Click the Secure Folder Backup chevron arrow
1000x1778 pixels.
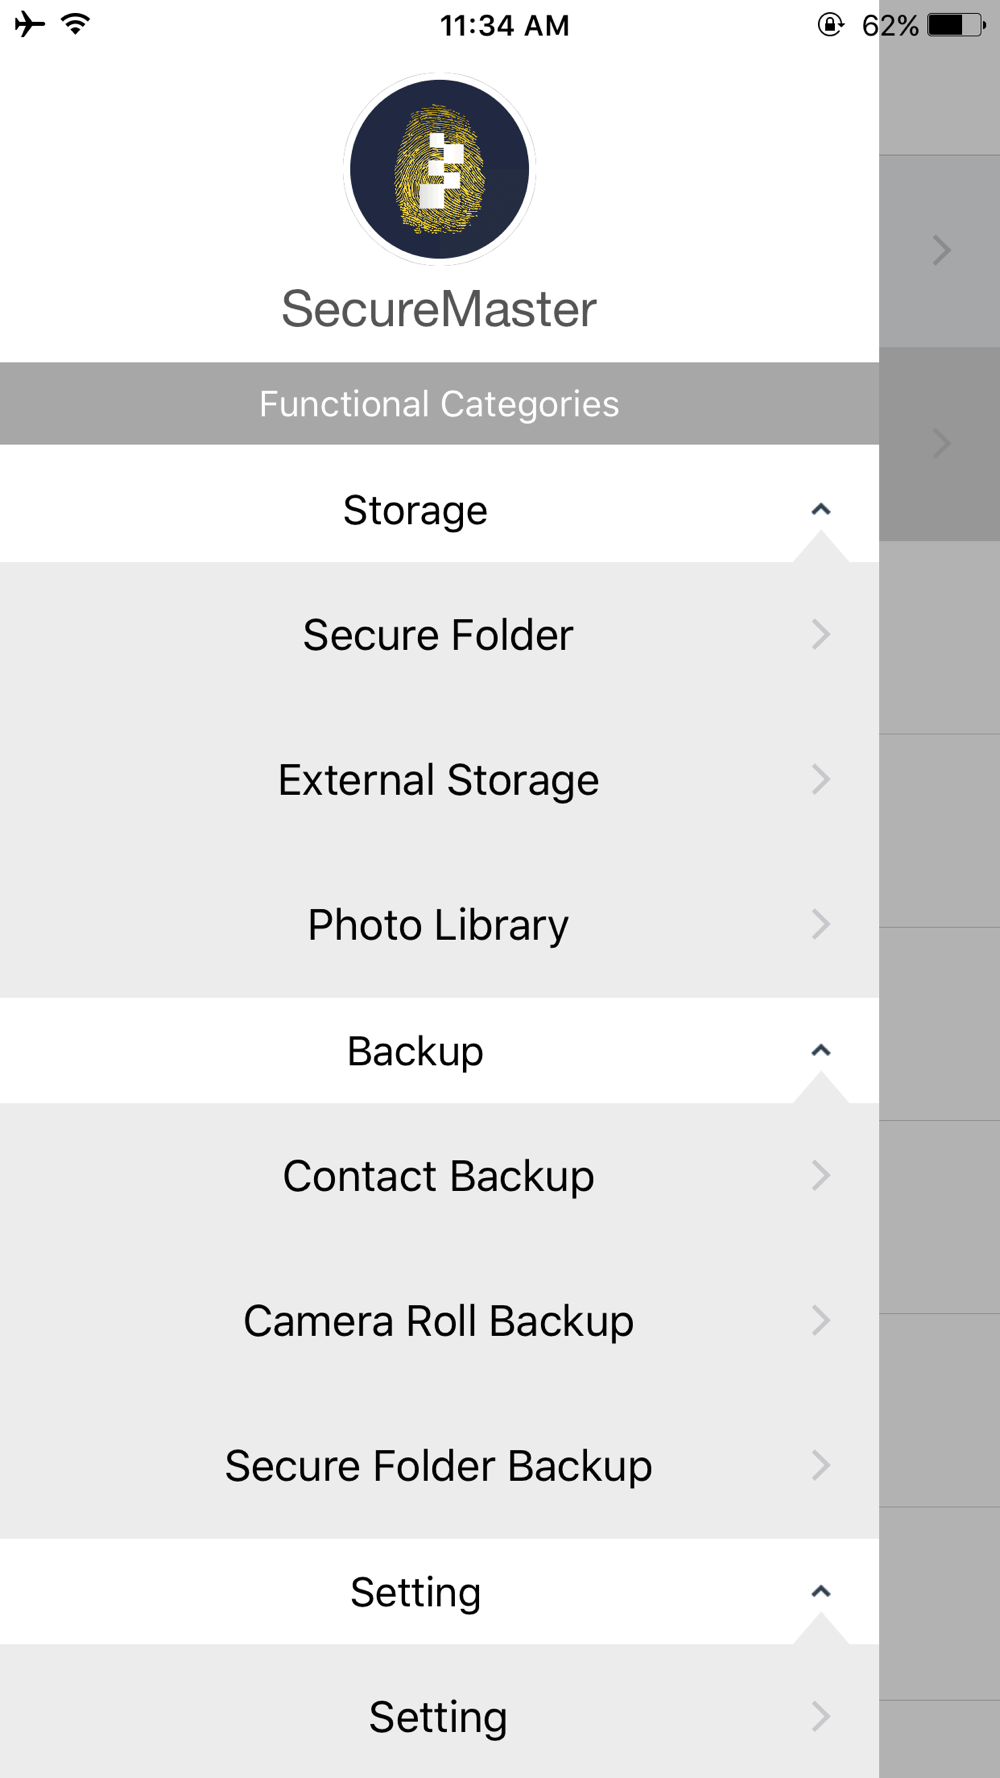point(821,1465)
